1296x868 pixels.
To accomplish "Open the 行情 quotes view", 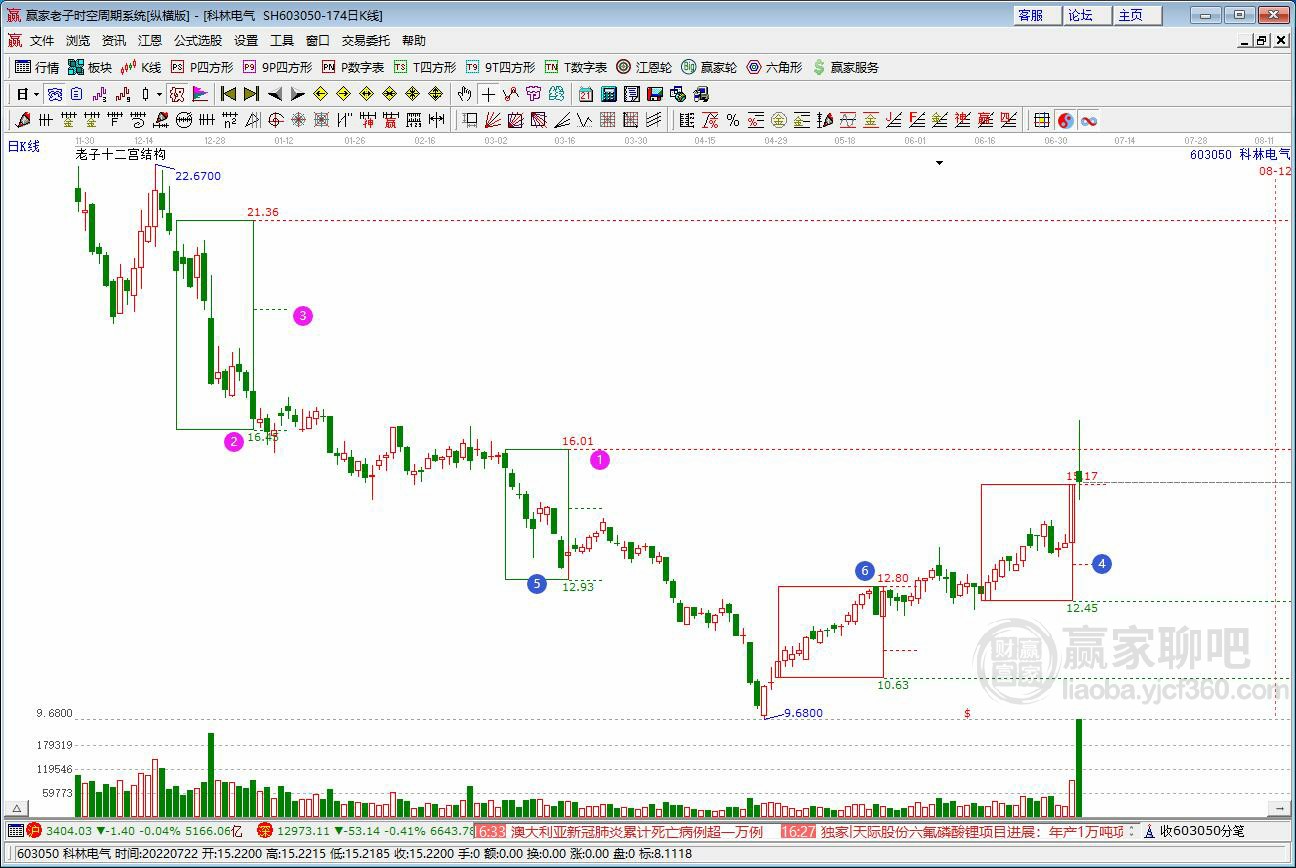I will pos(37,67).
